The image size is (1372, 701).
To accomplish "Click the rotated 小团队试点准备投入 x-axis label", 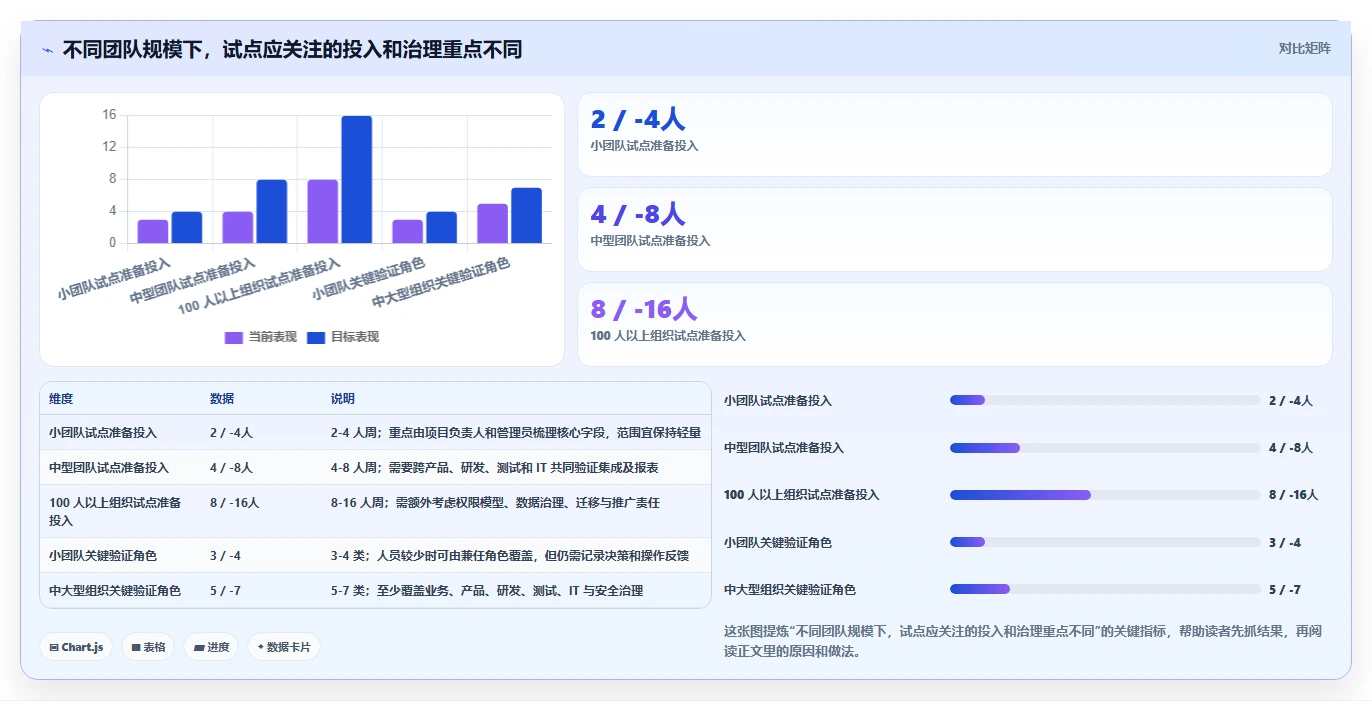I will (113, 278).
